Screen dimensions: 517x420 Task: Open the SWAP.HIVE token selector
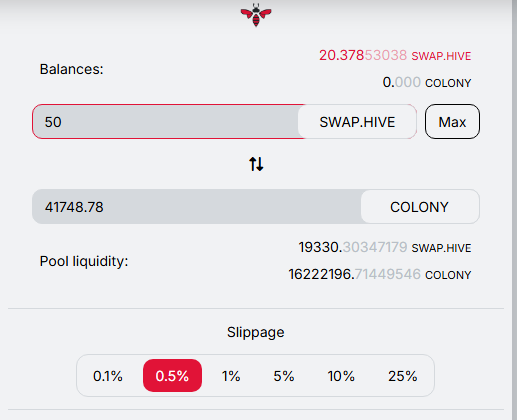coord(357,122)
